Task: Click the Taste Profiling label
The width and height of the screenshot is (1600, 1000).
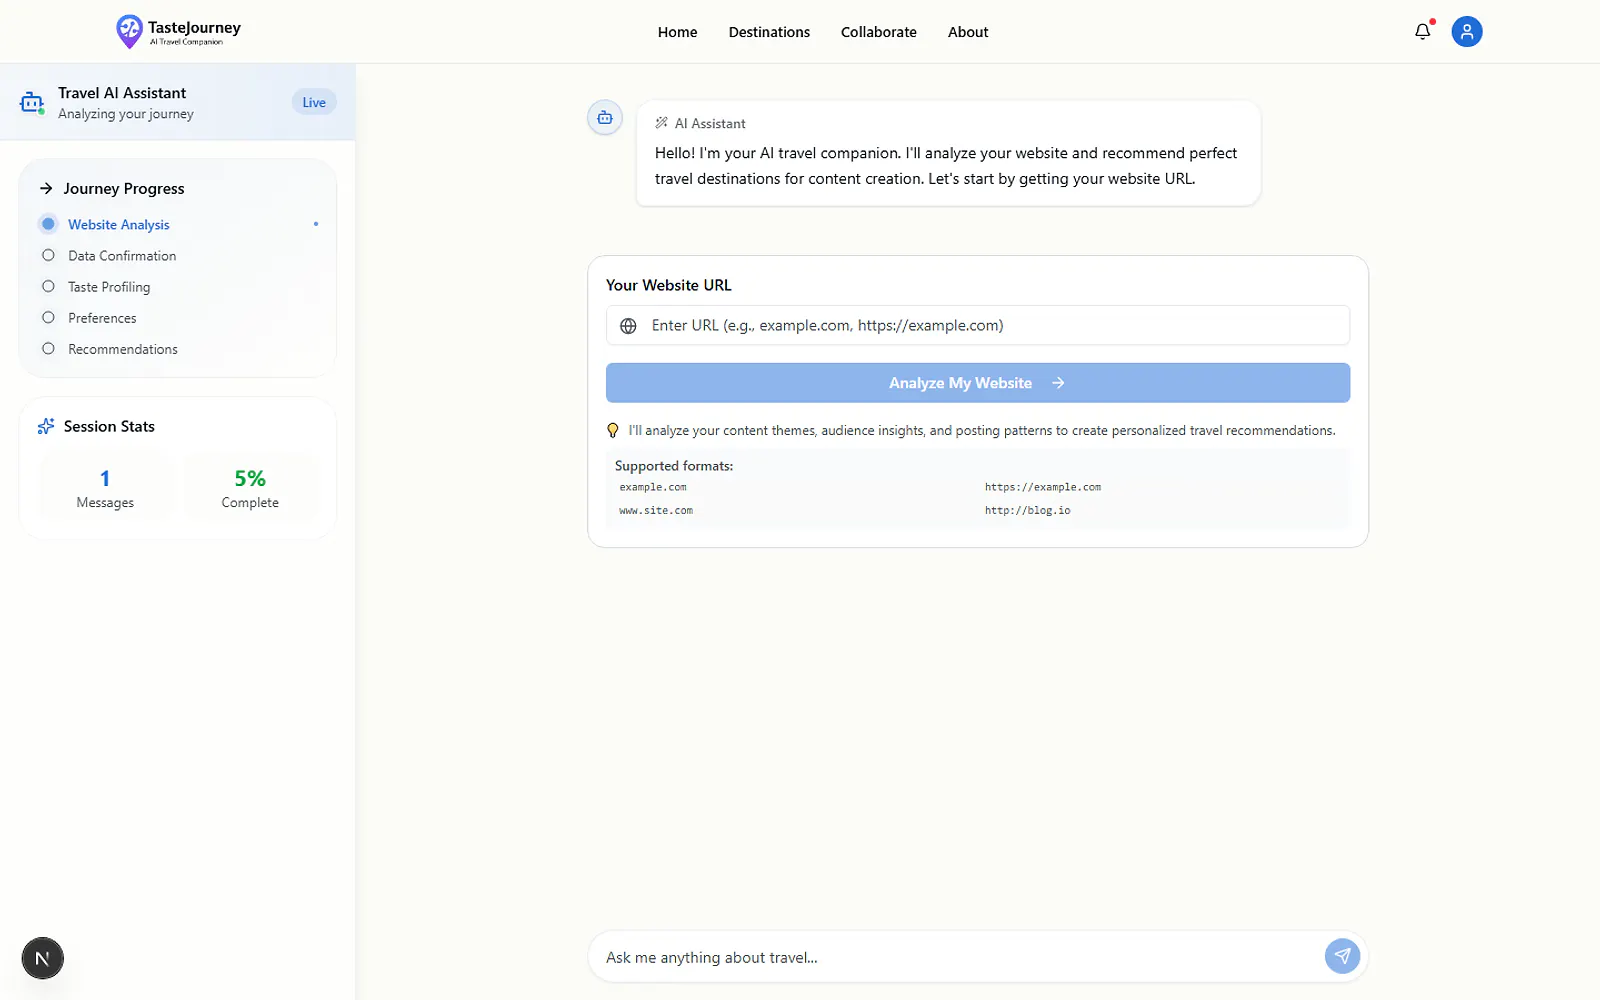Action: (109, 287)
